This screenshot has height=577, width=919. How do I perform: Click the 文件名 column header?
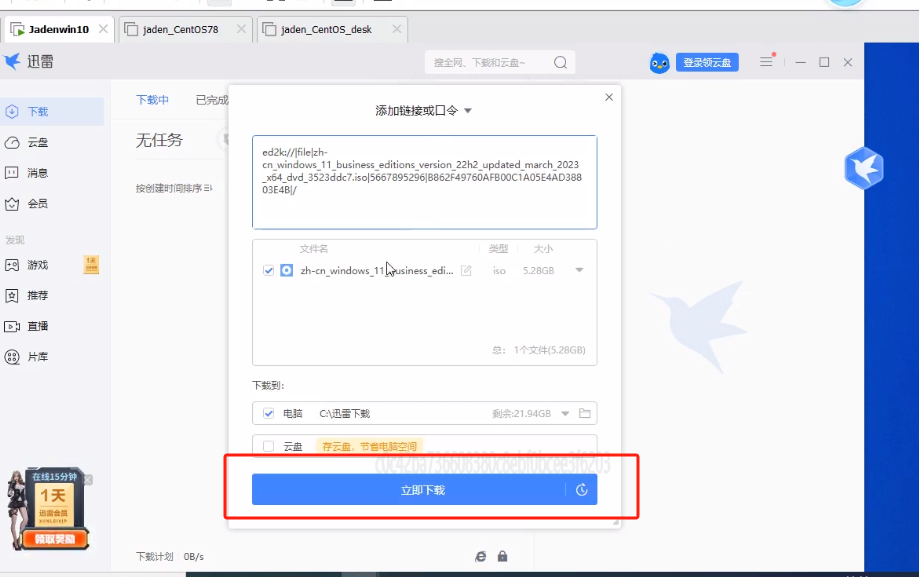(x=314, y=249)
